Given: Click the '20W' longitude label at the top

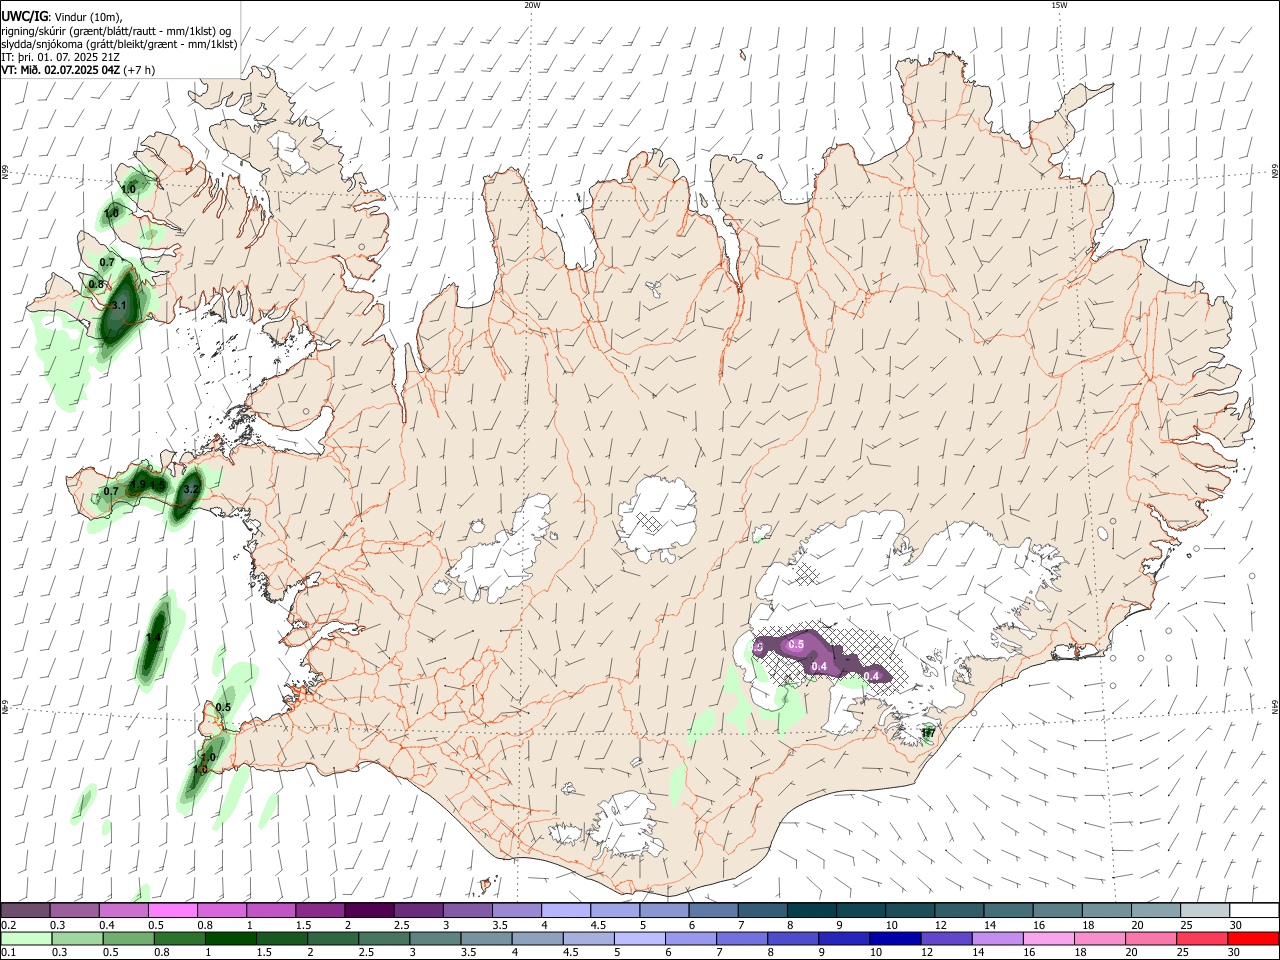Looking at the screenshot, I should (x=532, y=5).
